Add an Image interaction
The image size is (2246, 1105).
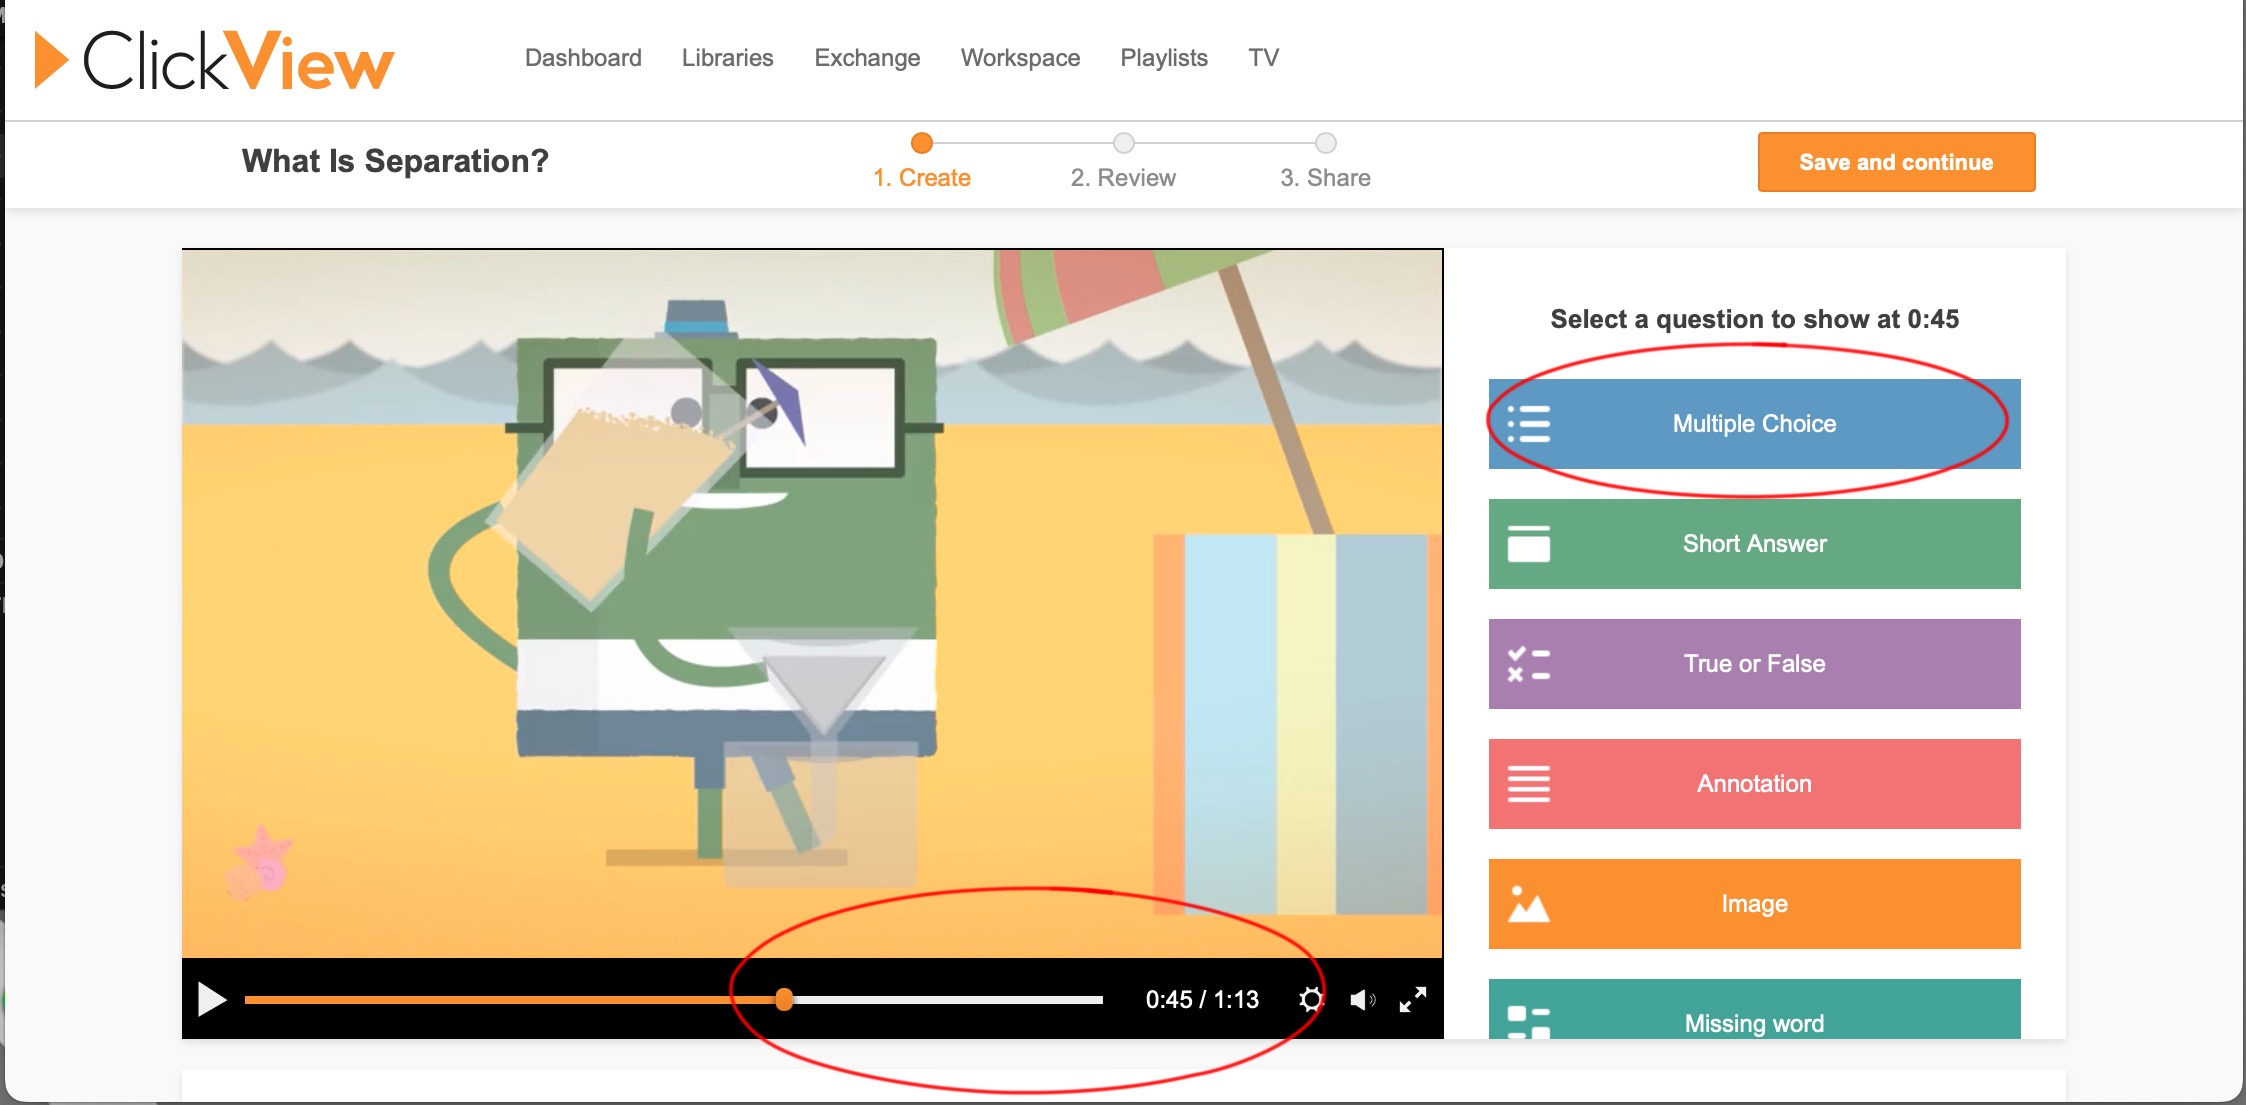1753,904
